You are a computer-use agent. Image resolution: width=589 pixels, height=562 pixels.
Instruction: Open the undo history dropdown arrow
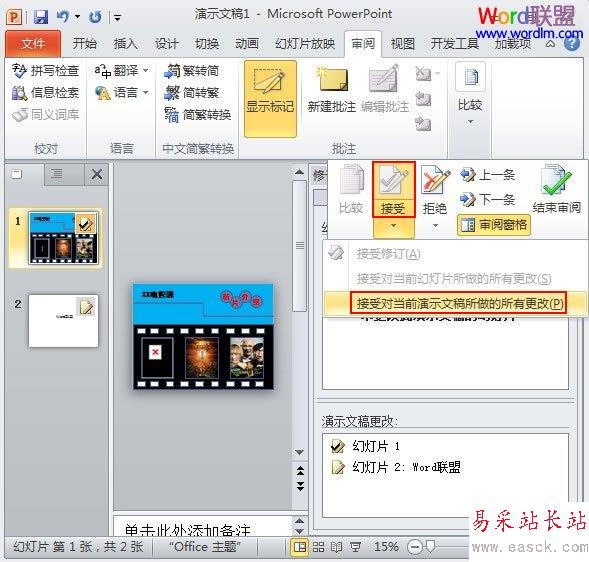77,17
